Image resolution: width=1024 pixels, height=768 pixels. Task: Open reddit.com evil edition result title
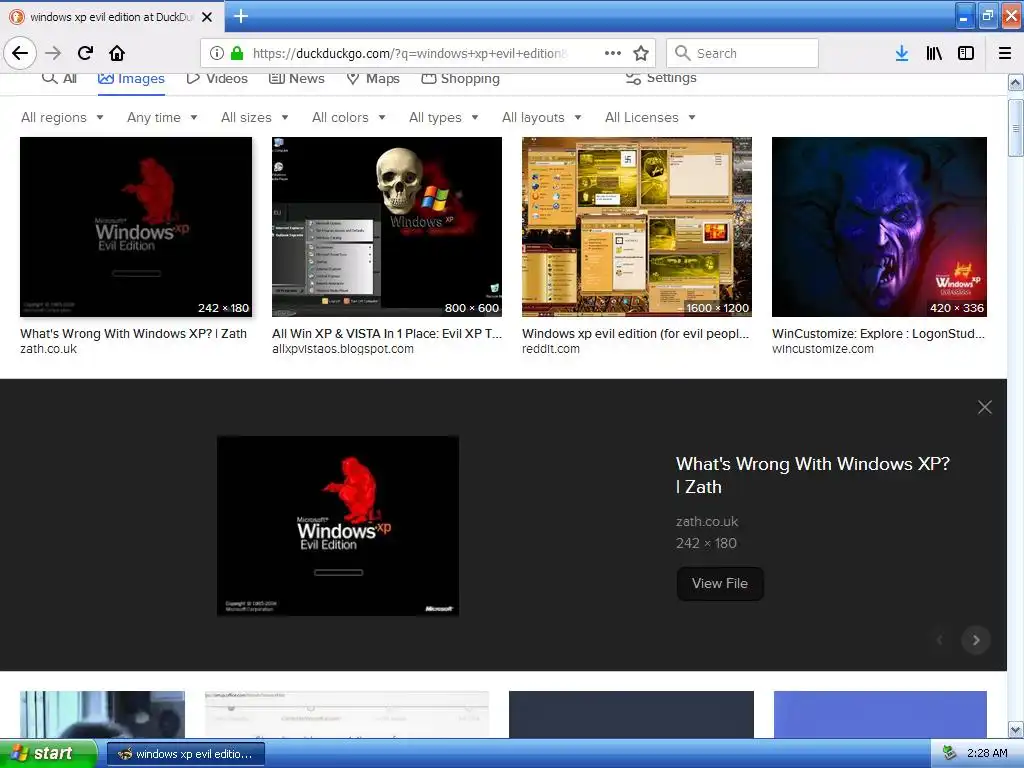point(635,334)
